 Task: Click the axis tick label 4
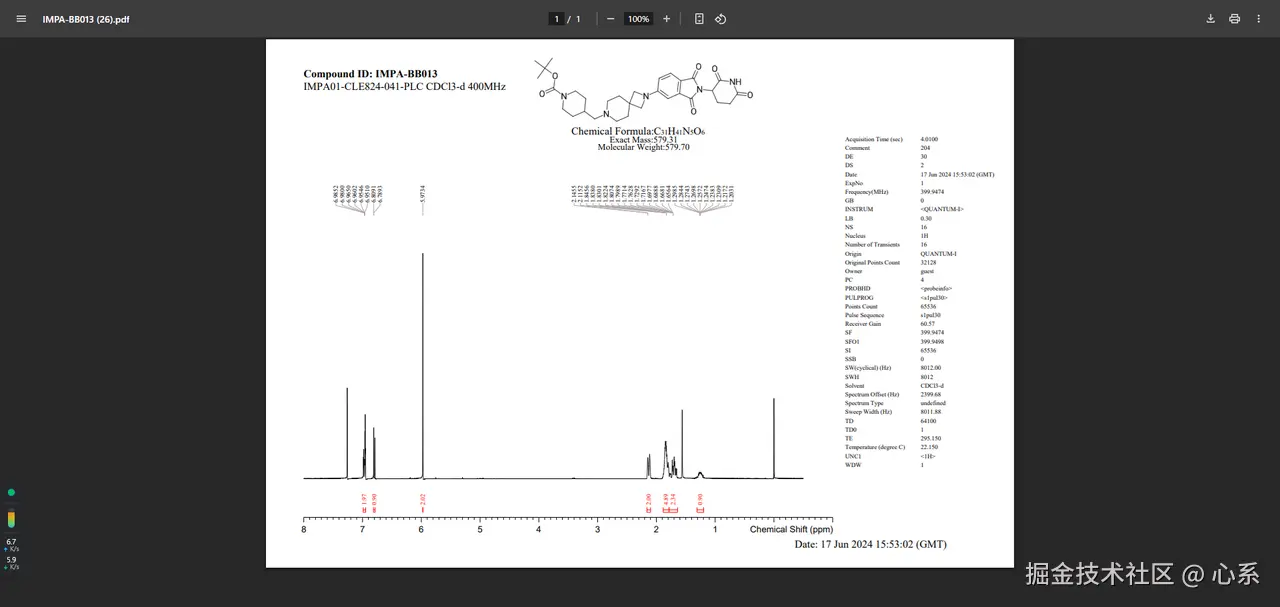(x=539, y=529)
